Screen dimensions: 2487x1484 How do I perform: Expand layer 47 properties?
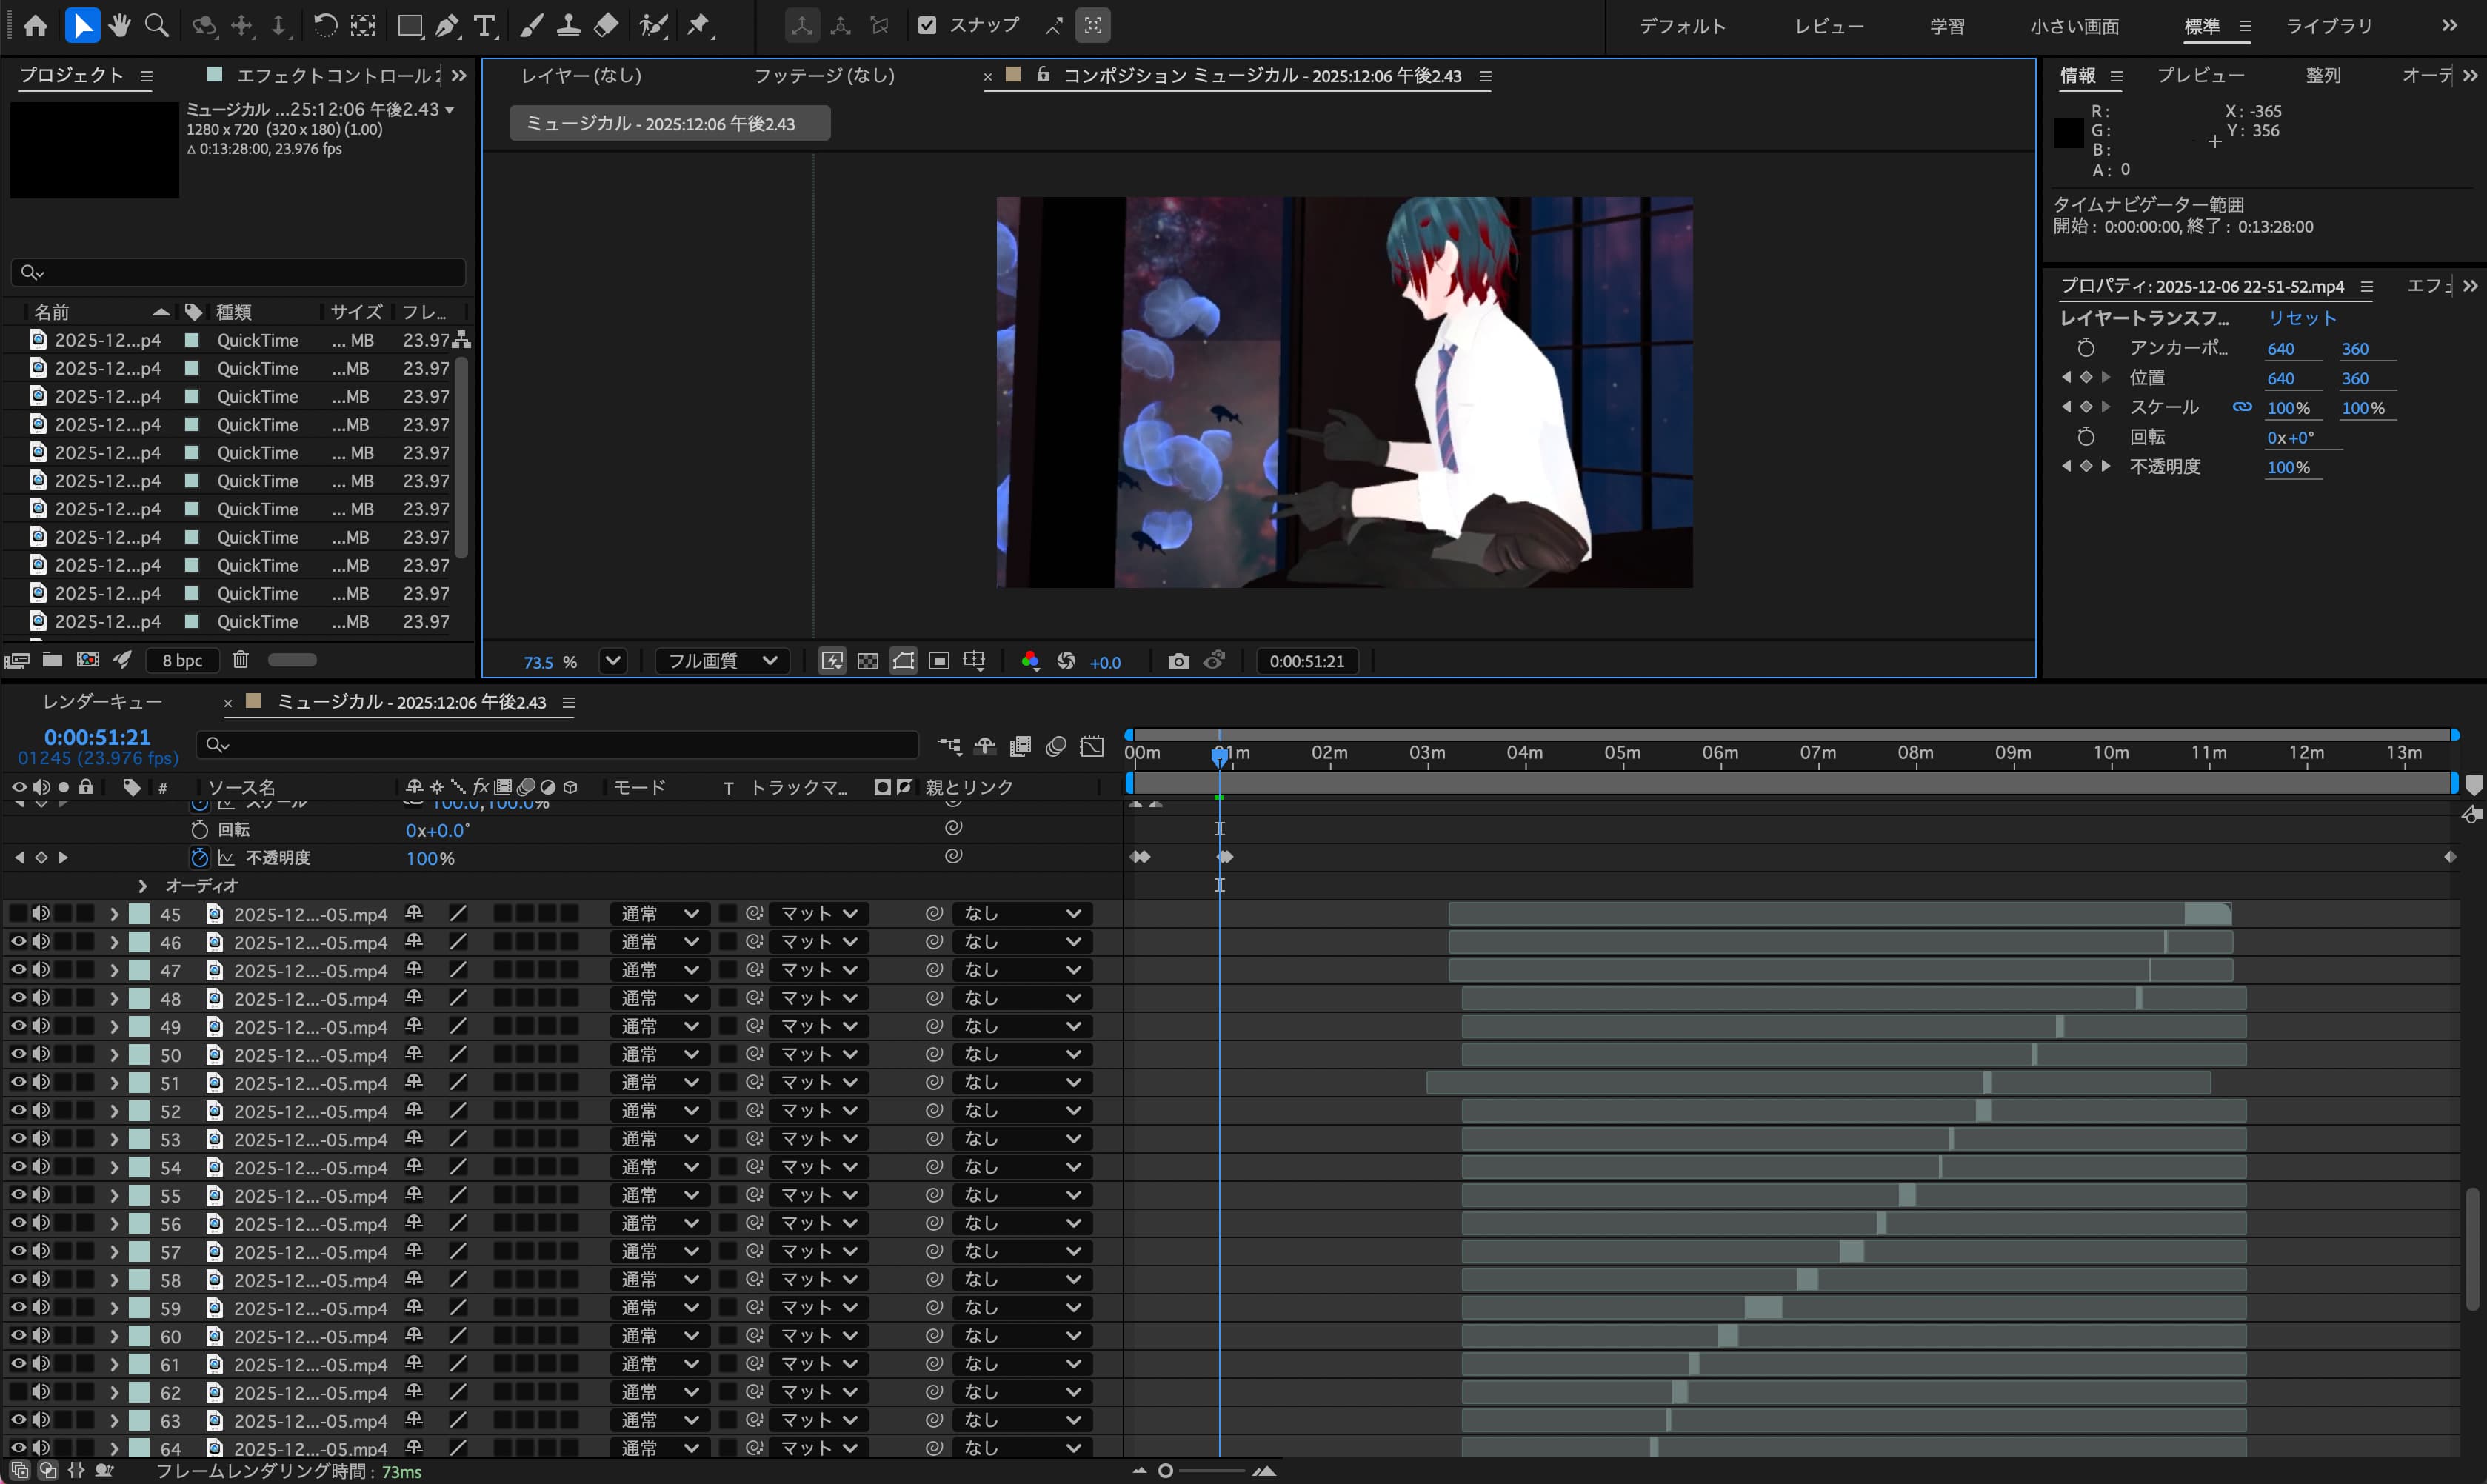point(114,970)
